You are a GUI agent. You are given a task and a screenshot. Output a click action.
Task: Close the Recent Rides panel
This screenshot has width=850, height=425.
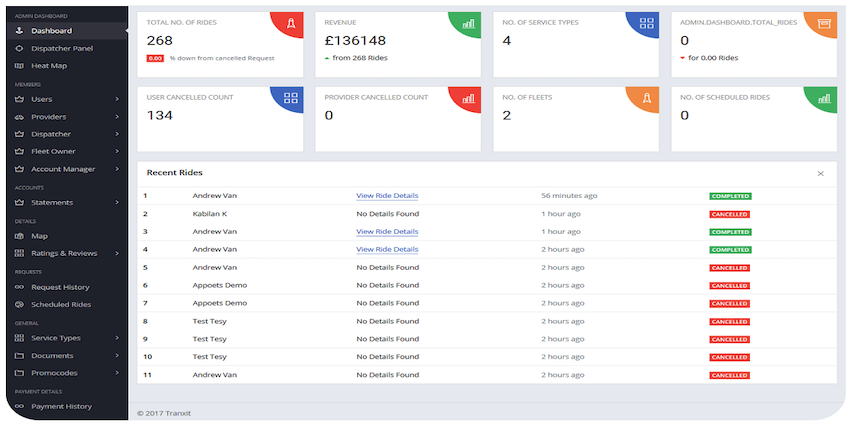pos(821,173)
